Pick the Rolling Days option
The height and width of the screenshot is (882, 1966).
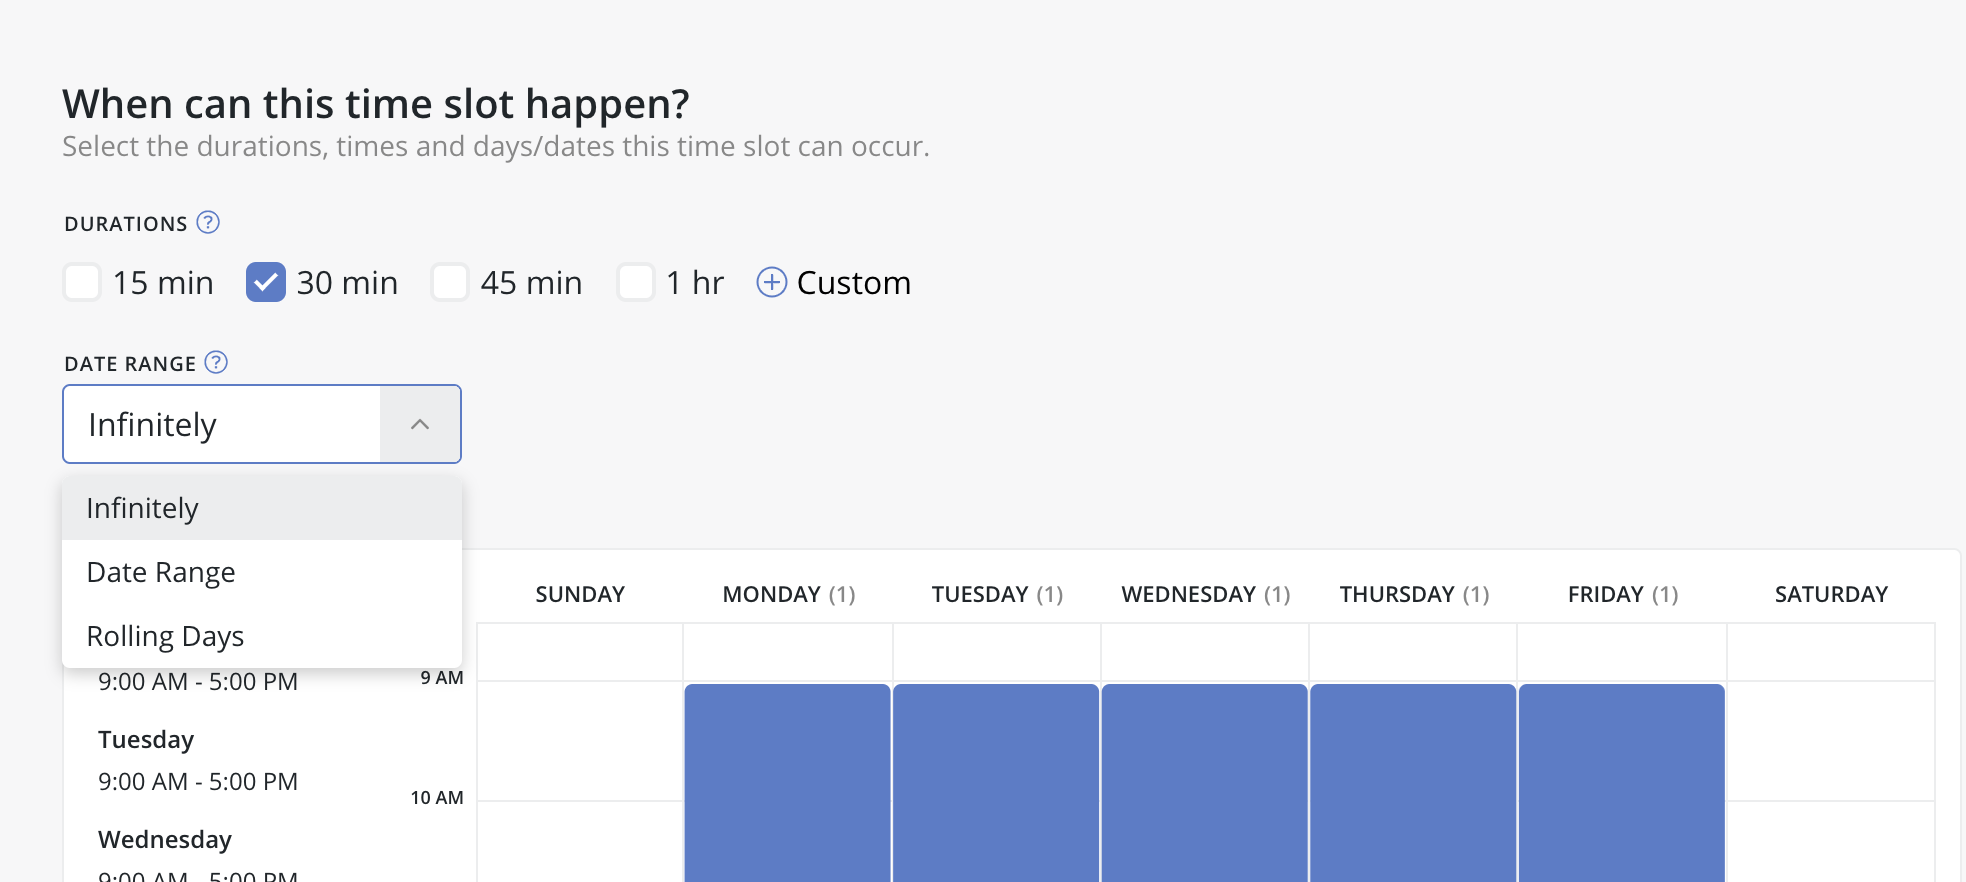tap(262, 636)
